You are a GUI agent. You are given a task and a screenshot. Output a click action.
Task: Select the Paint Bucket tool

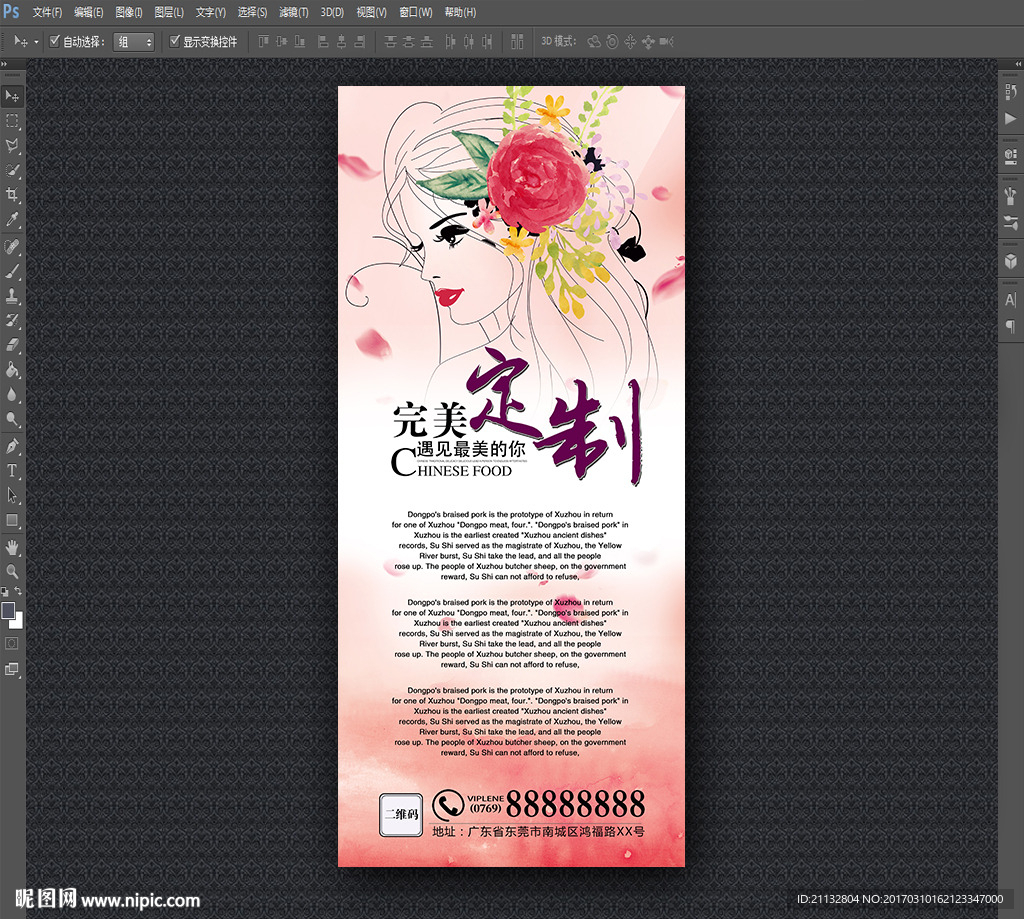click(12, 370)
